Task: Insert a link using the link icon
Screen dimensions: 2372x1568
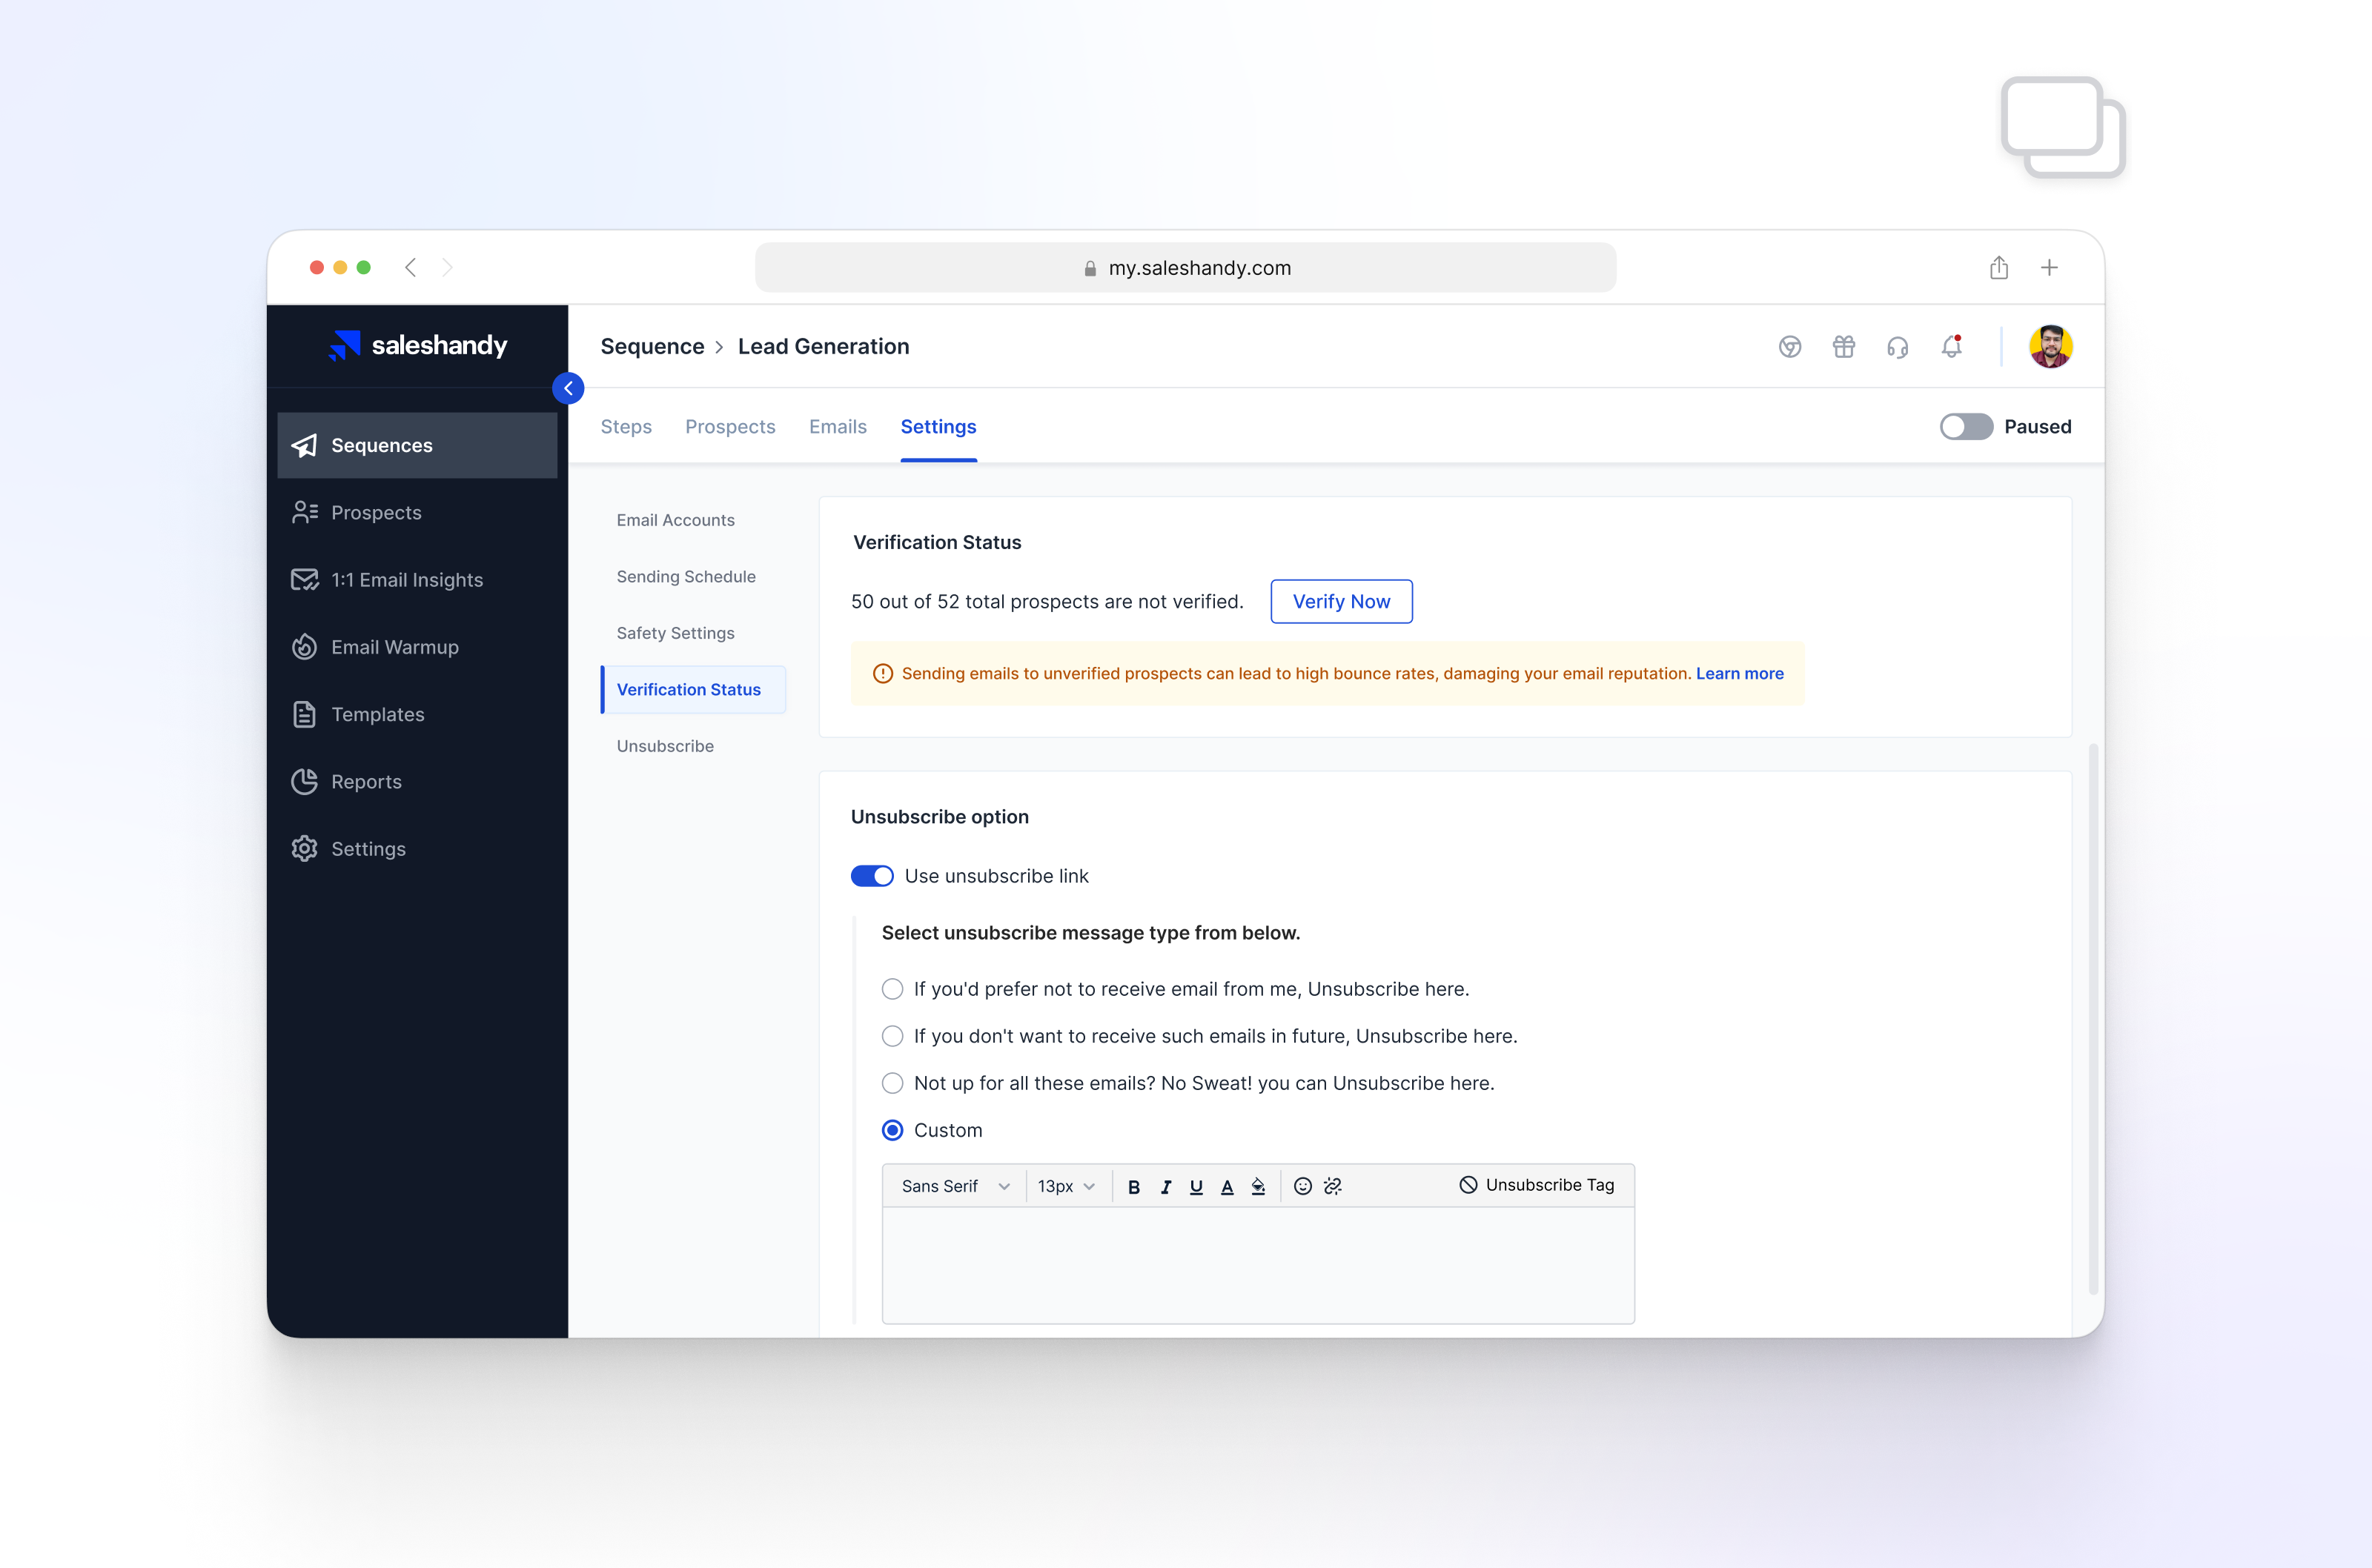Action: point(1333,1186)
